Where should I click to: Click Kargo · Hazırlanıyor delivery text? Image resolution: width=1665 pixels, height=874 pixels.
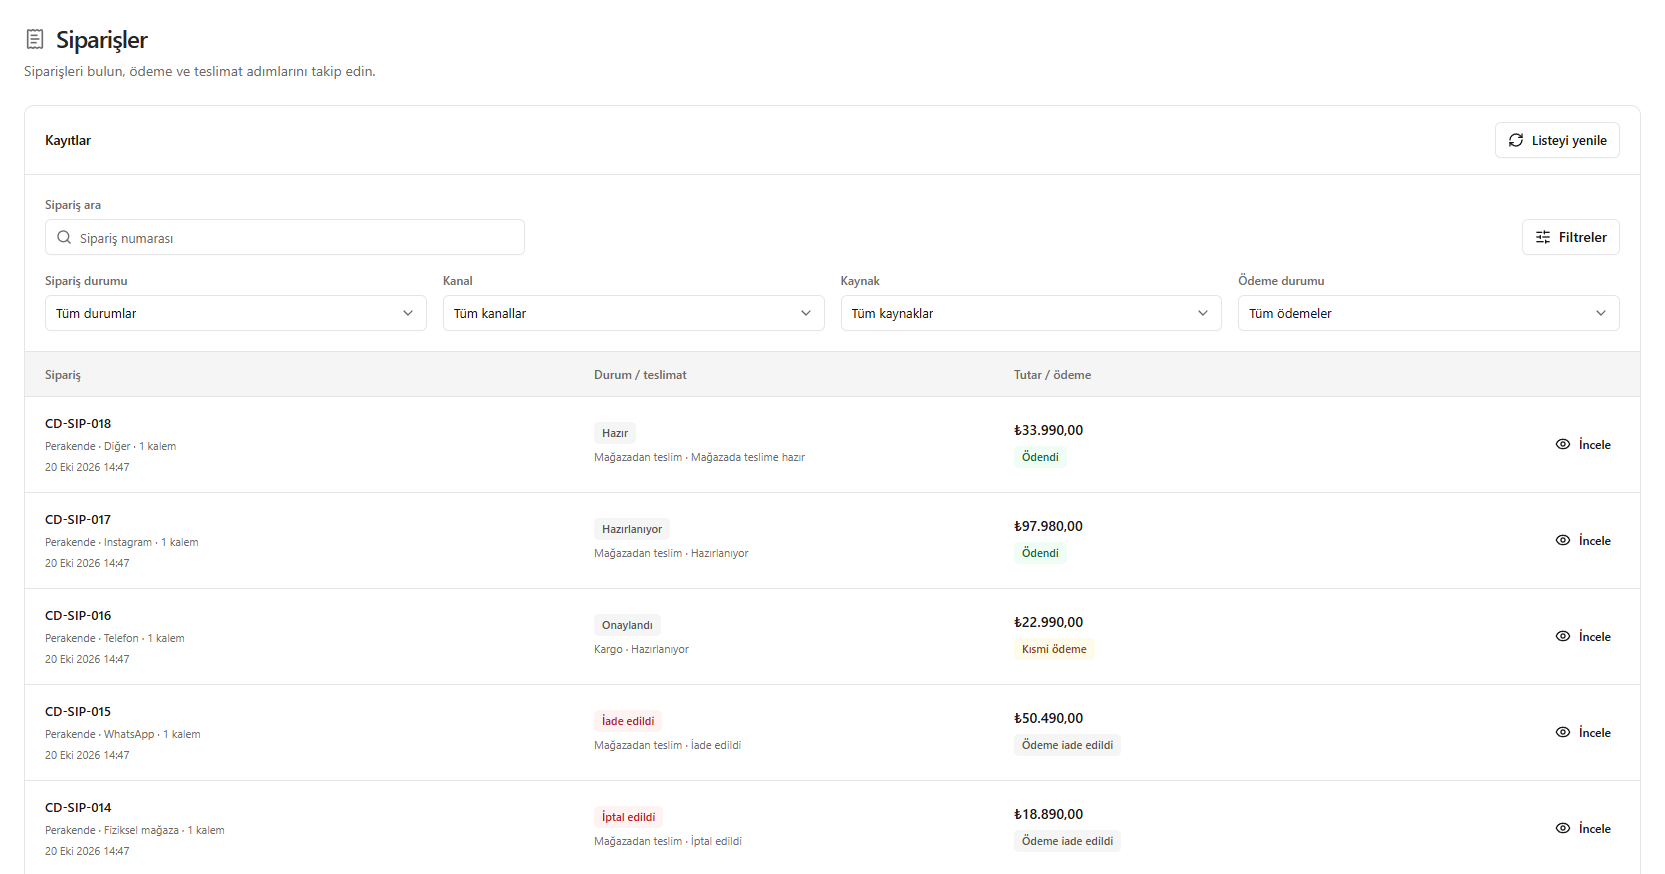point(641,649)
